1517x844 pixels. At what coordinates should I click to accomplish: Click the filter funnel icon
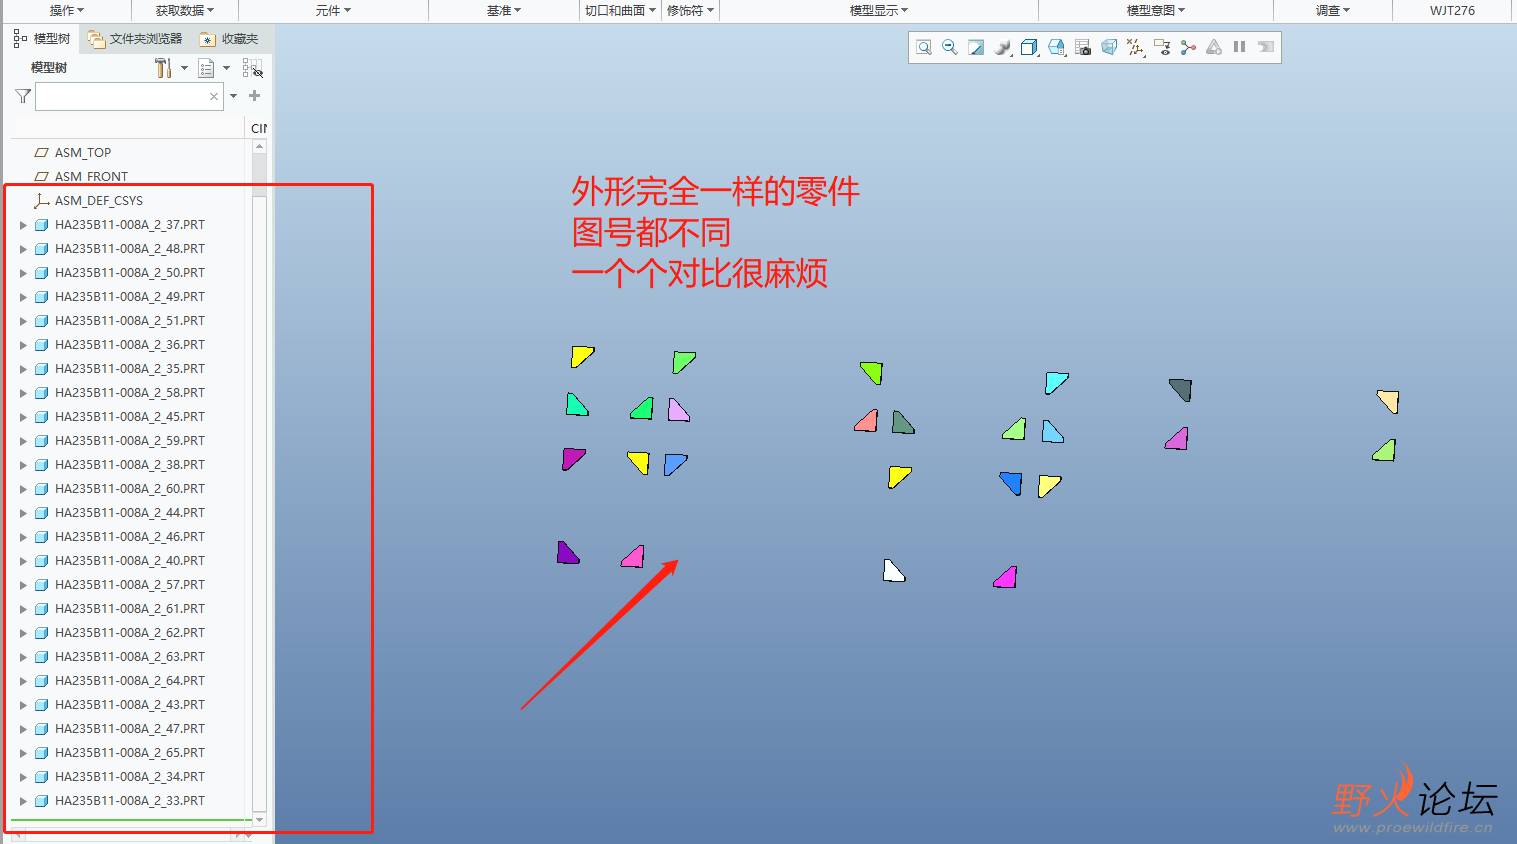click(23, 96)
